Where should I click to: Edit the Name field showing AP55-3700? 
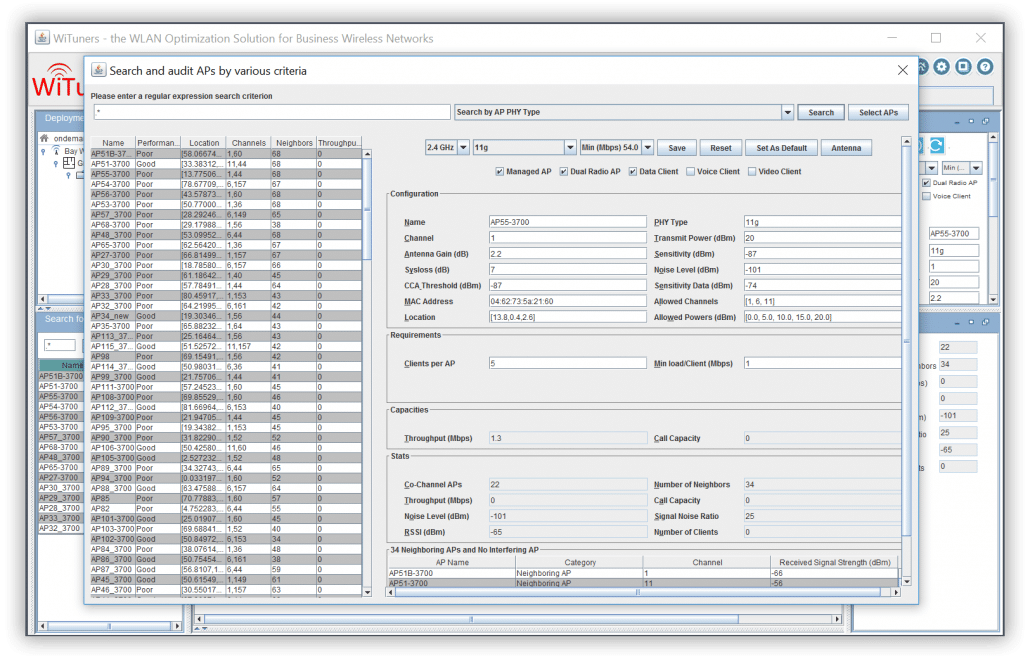568,222
